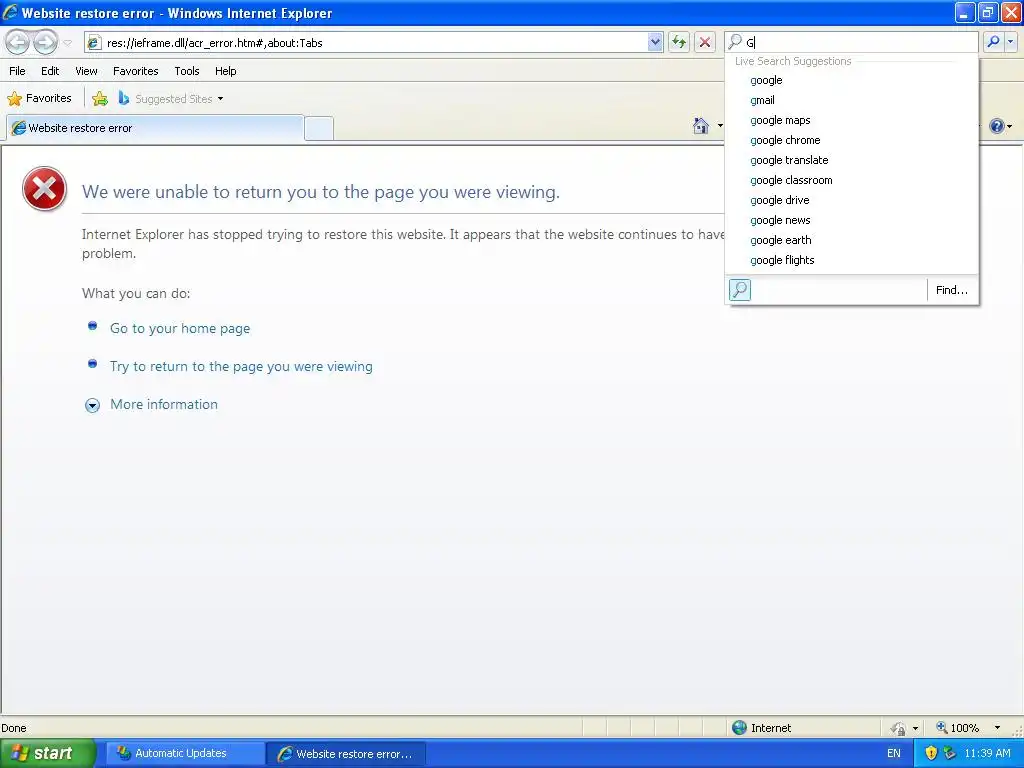This screenshot has height=768, width=1024.
Task: Open the Edit menu
Action: click(x=50, y=71)
